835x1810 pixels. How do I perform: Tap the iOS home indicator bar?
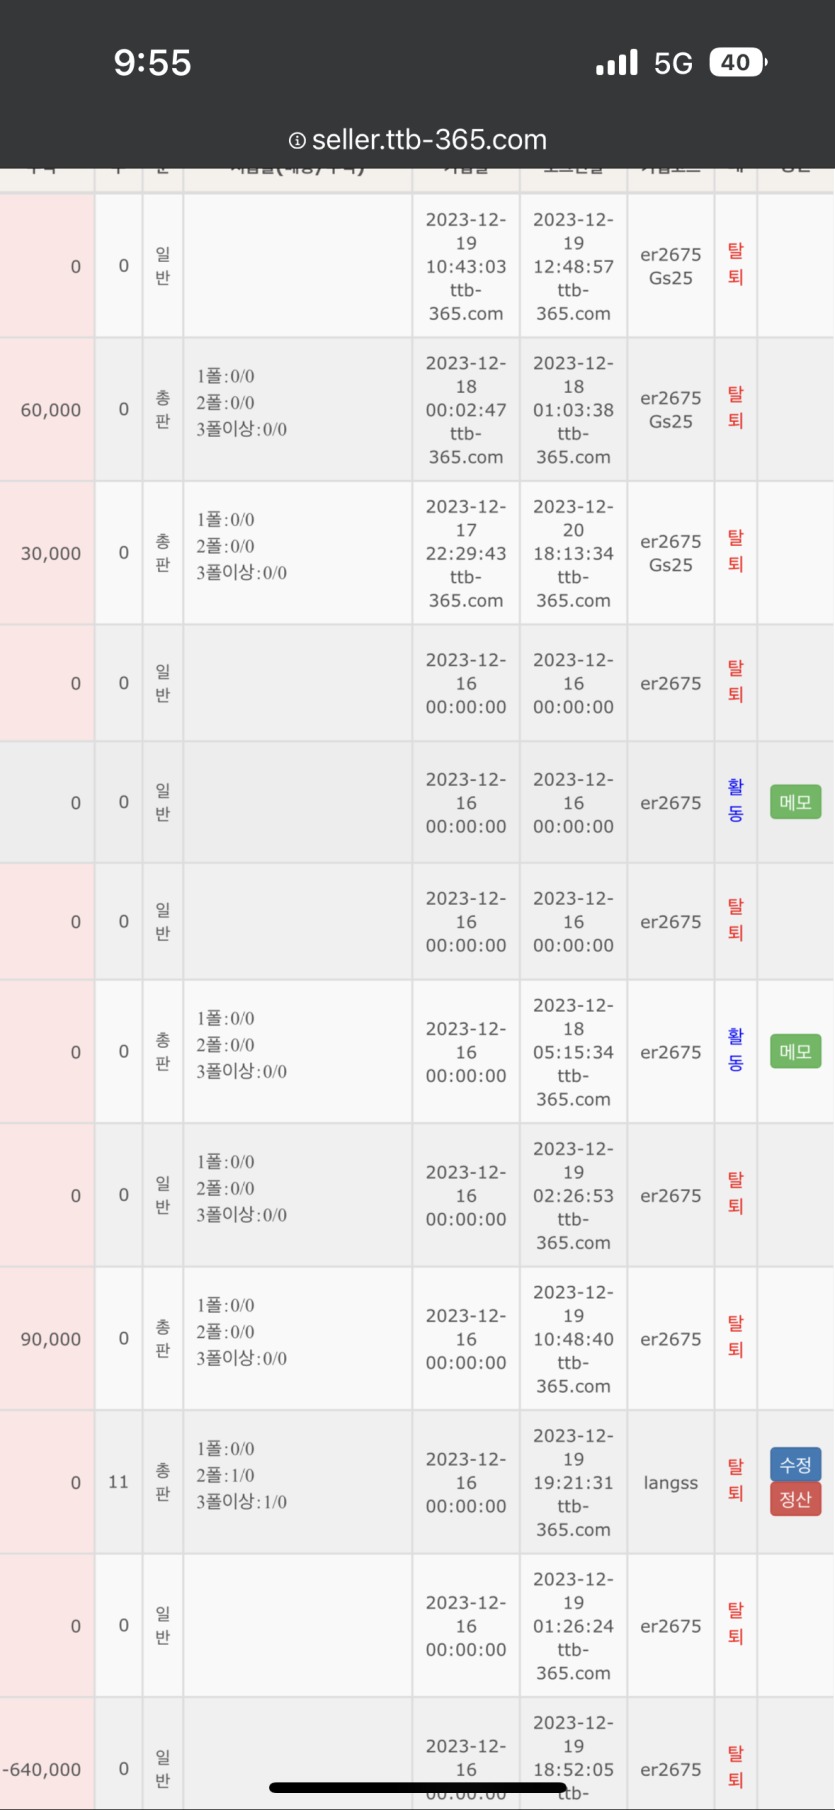pyautogui.click(x=418, y=1788)
